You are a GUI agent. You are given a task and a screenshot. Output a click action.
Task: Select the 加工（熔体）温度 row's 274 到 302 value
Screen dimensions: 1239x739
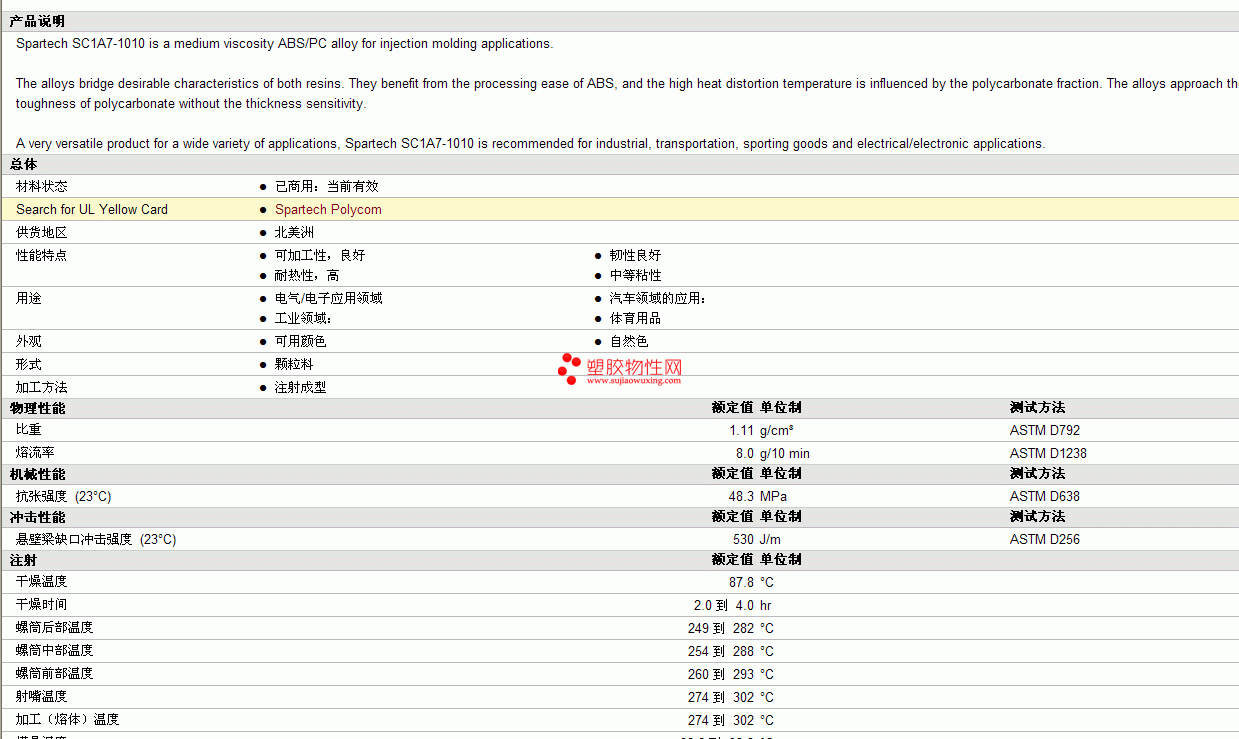(x=721, y=720)
